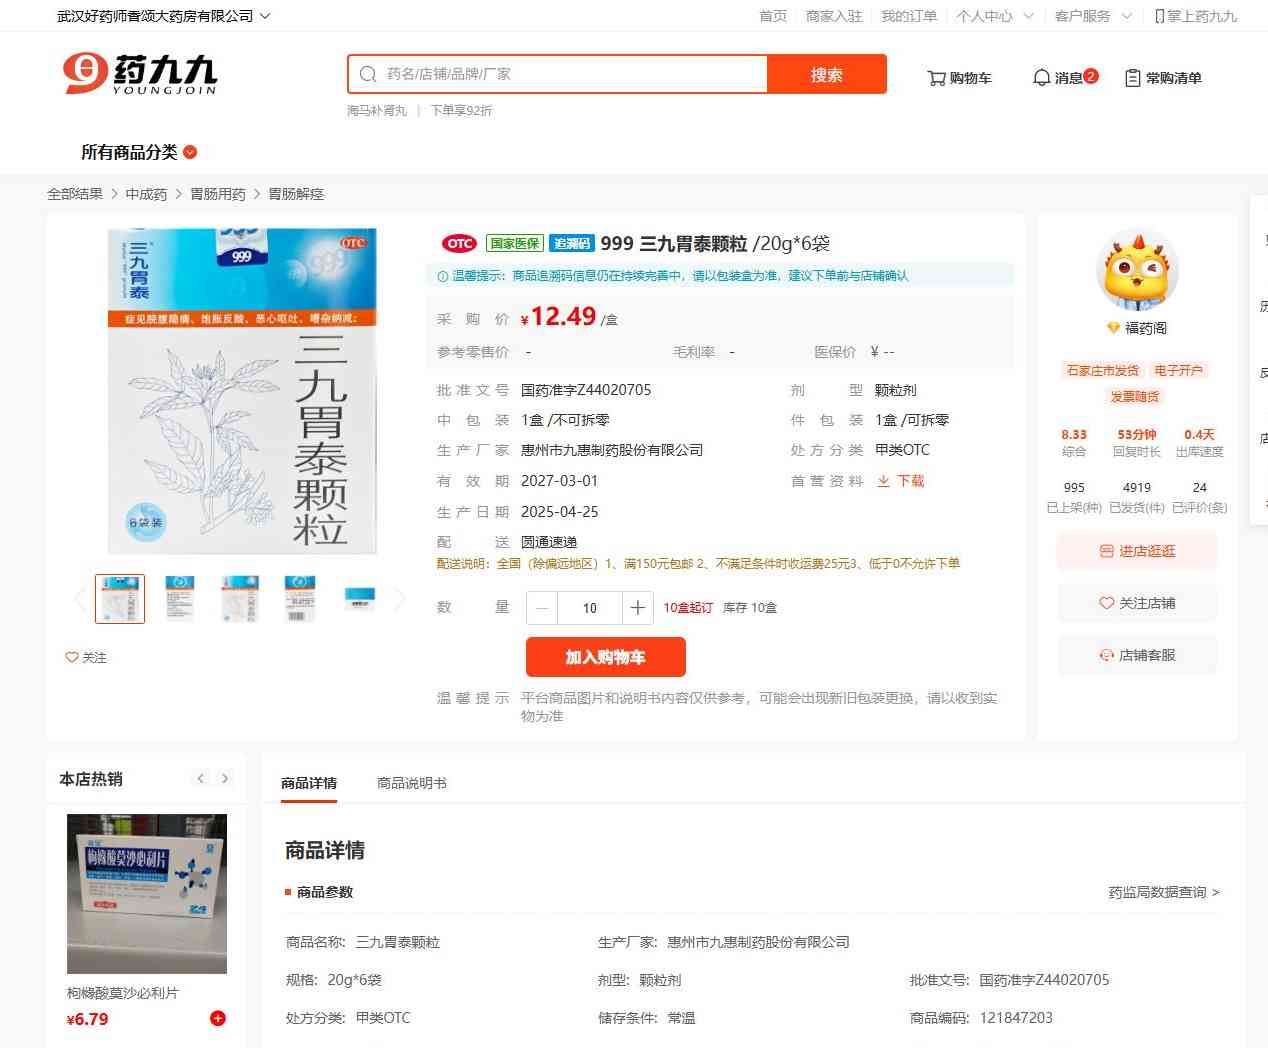The width and height of the screenshot is (1268, 1048).
Task: Toggle 关注店铺 to follow the store
Action: [1137, 603]
